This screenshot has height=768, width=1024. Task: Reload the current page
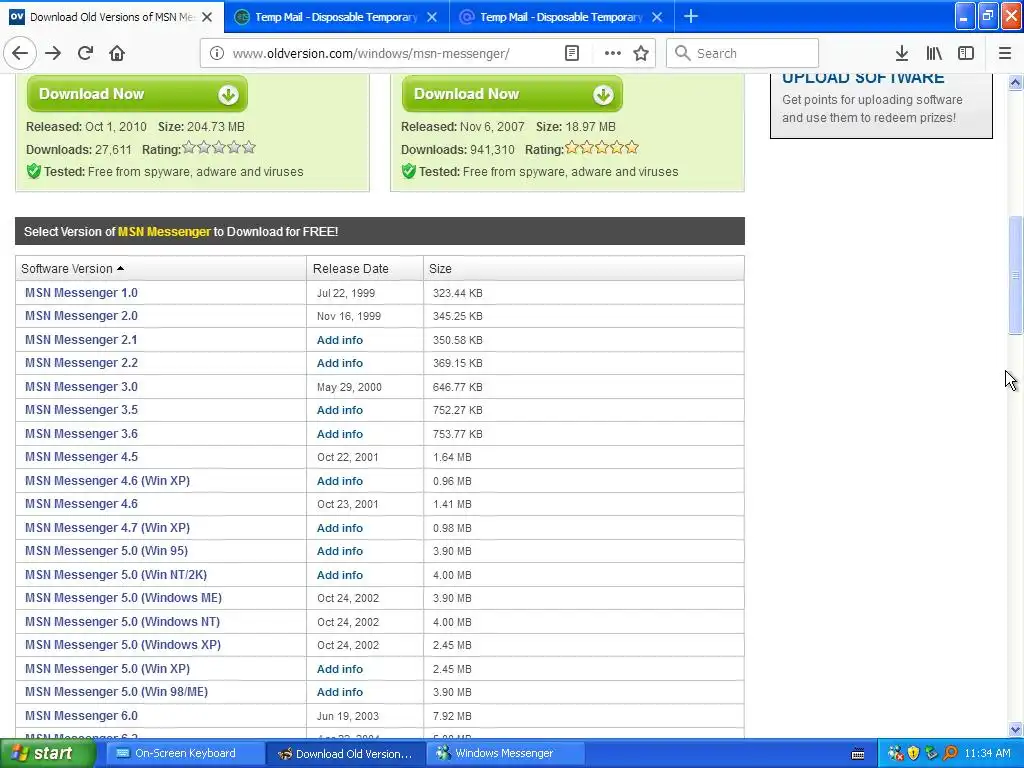point(85,54)
